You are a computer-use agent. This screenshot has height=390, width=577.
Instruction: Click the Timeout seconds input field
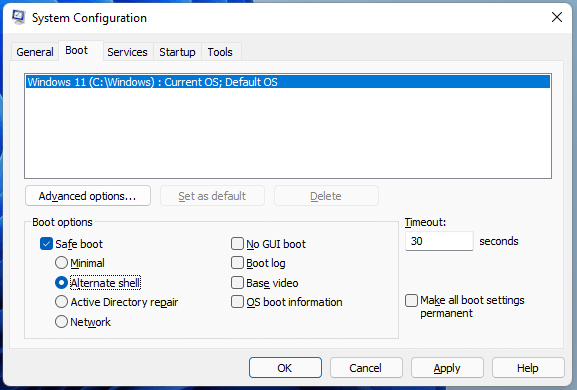(x=439, y=241)
